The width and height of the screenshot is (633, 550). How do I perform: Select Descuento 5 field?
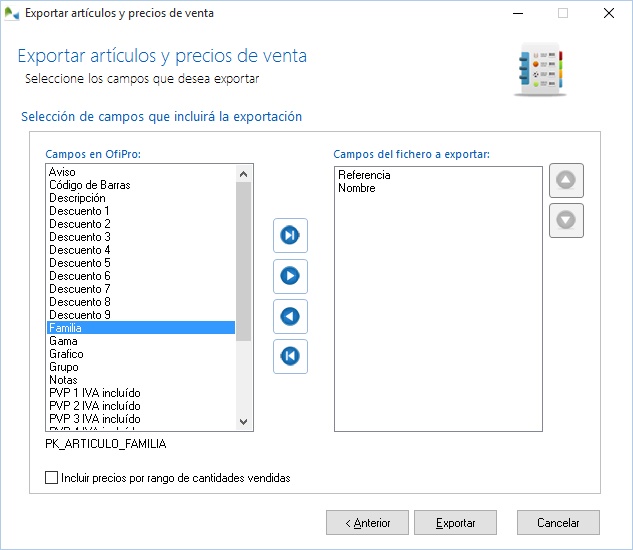coord(141,263)
